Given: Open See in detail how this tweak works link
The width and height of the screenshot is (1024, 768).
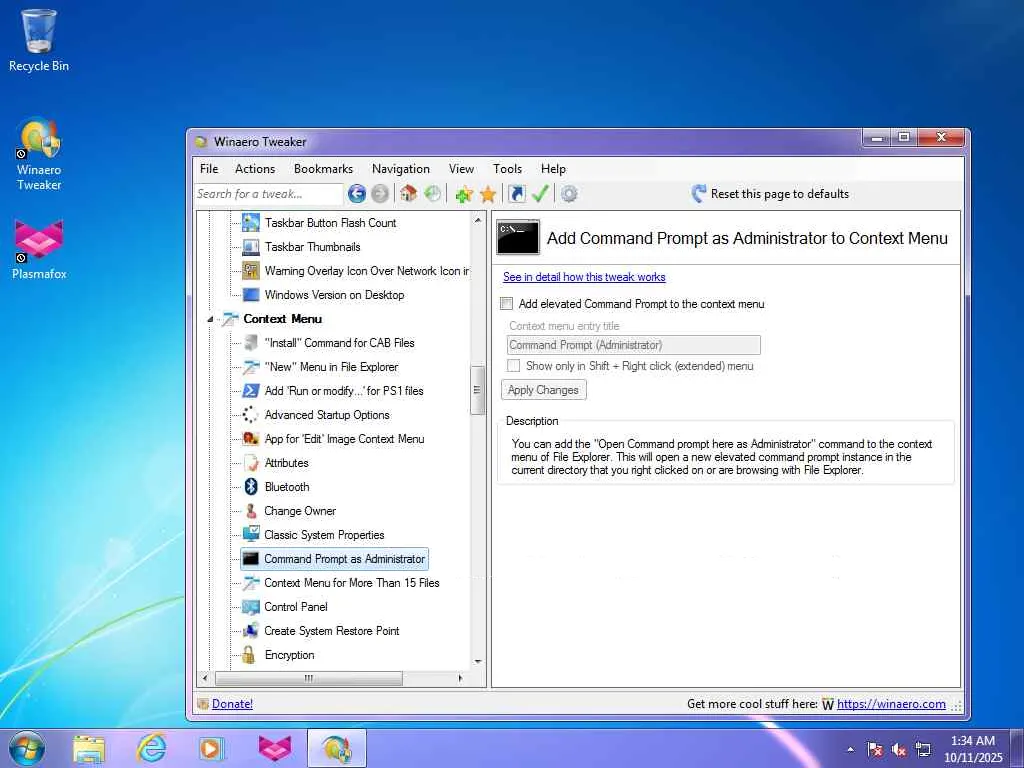Looking at the screenshot, I should point(584,277).
